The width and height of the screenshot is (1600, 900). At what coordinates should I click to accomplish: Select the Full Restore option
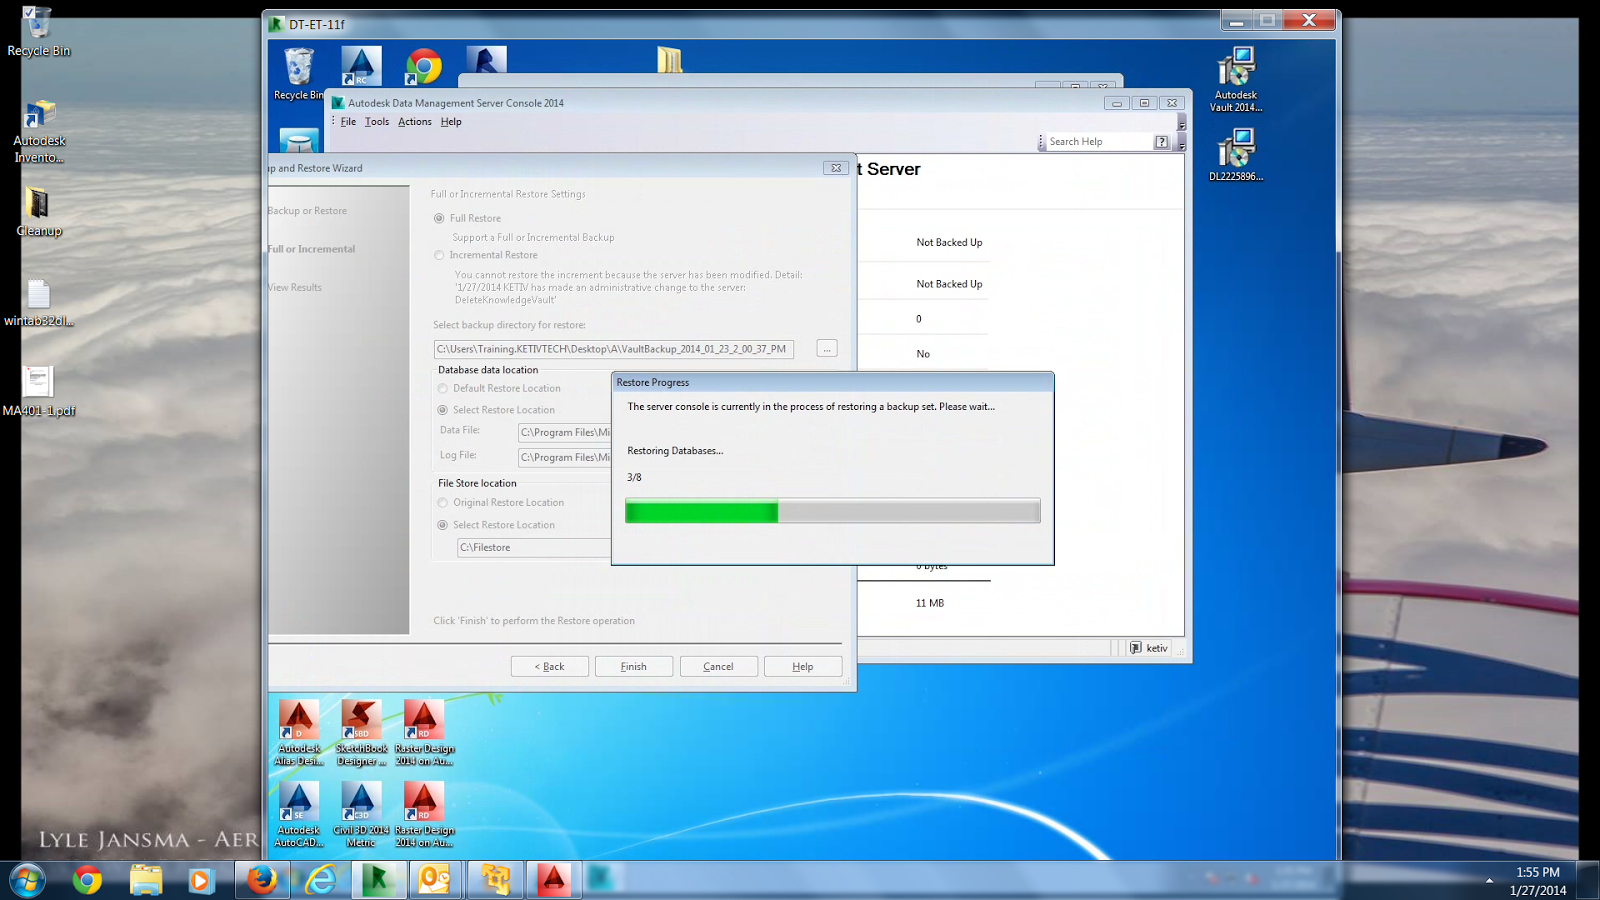pos(439,218)
